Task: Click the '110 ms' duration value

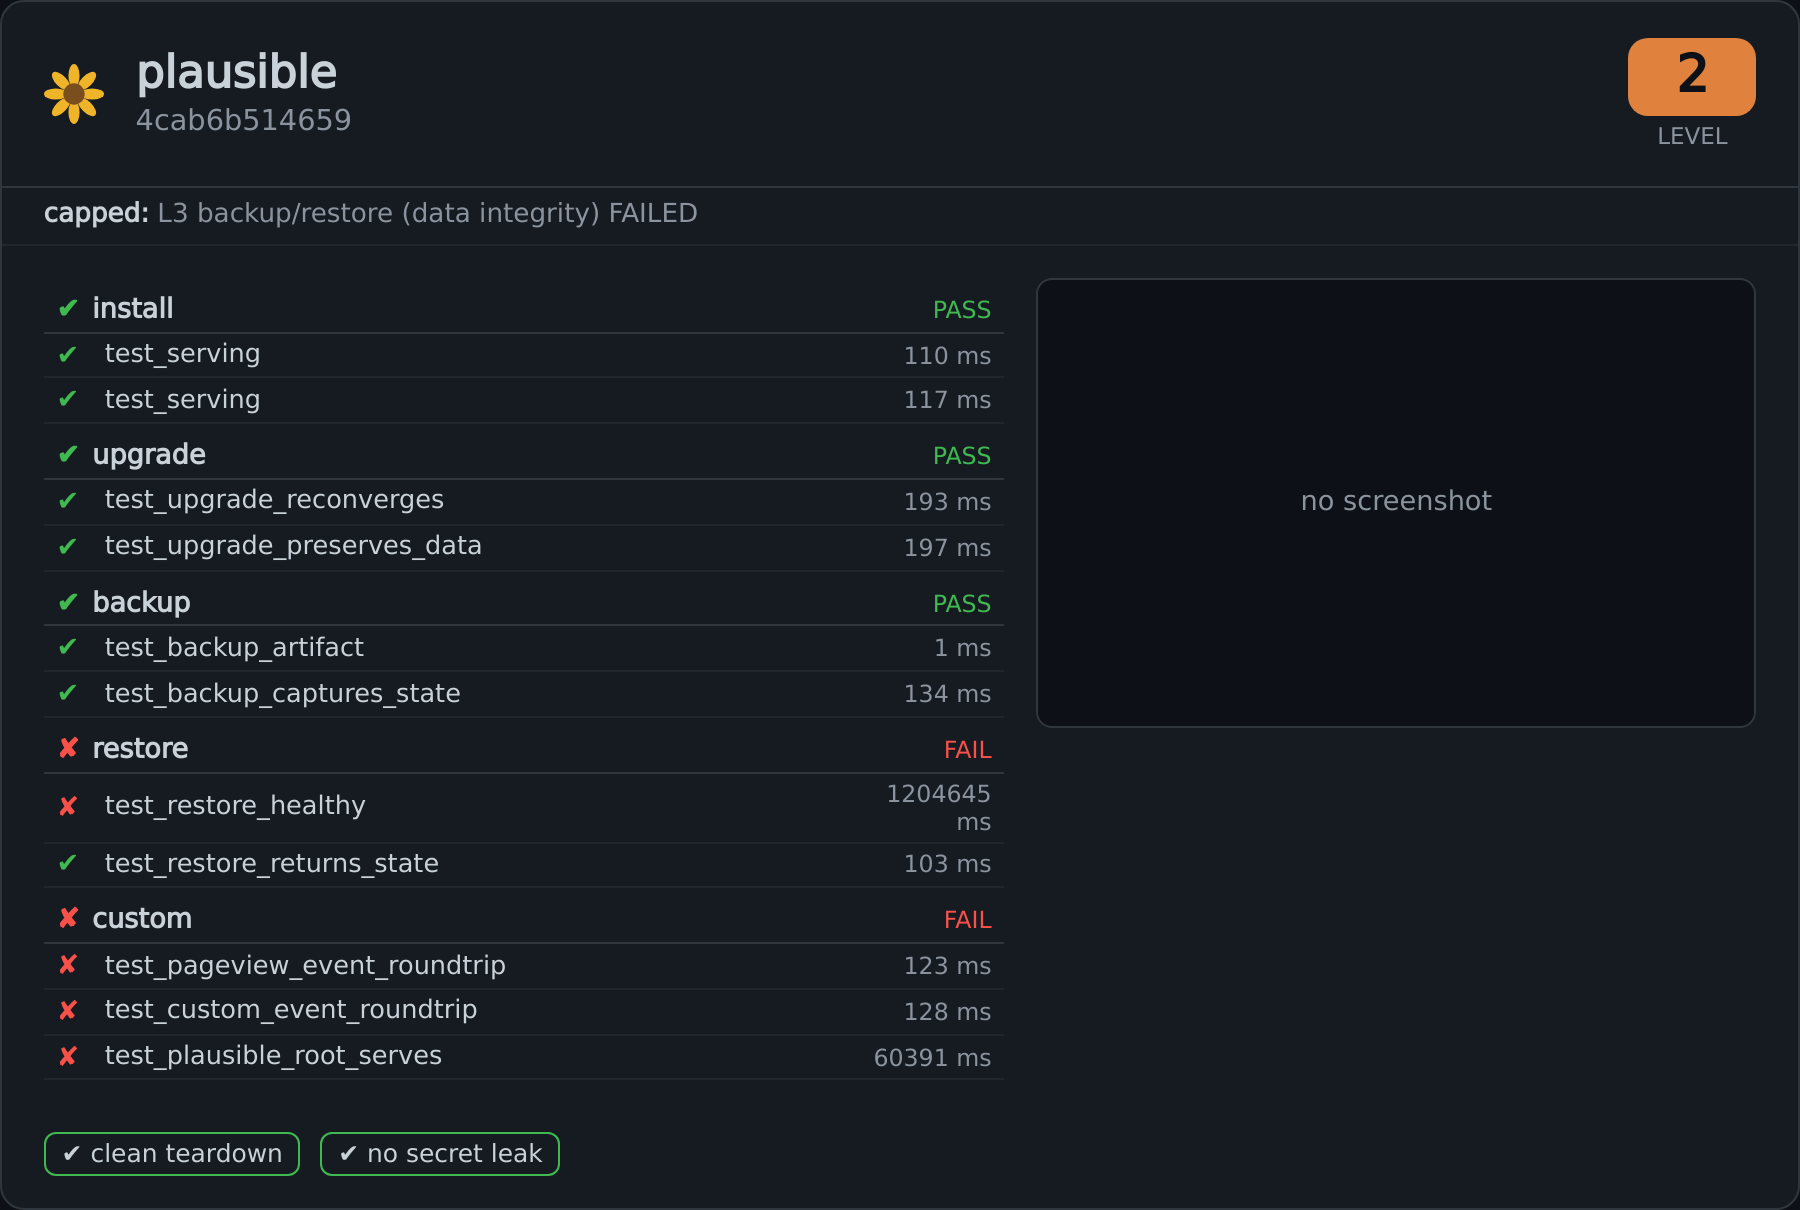Action: point(948,356)
